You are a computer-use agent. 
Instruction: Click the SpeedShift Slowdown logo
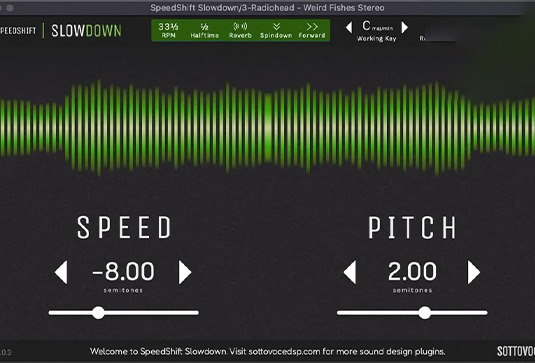coord(61,31)
